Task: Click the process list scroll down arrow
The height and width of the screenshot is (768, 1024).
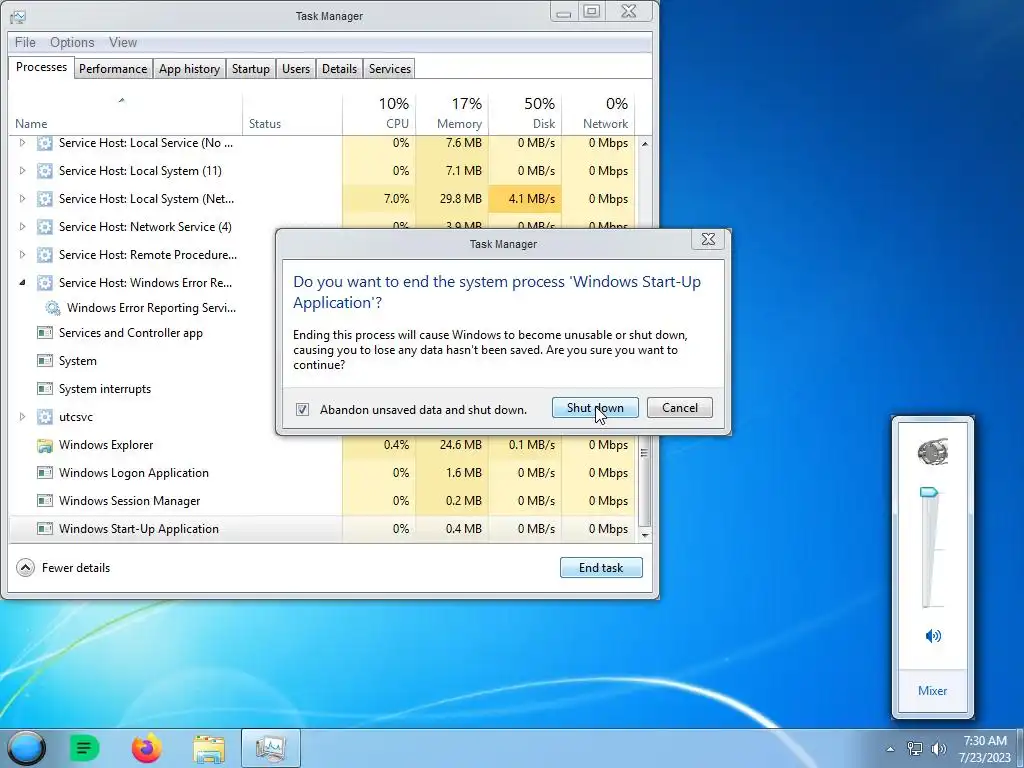Action: 645,536
